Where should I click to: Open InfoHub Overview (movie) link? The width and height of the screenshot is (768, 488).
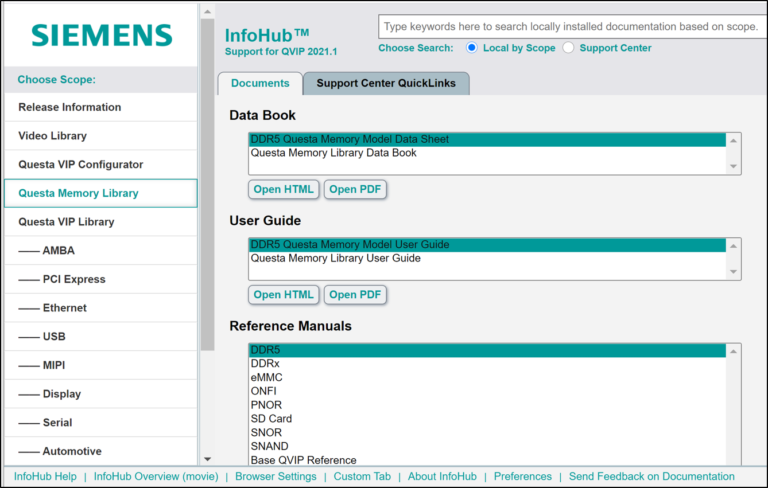click(x=155, y=477)
